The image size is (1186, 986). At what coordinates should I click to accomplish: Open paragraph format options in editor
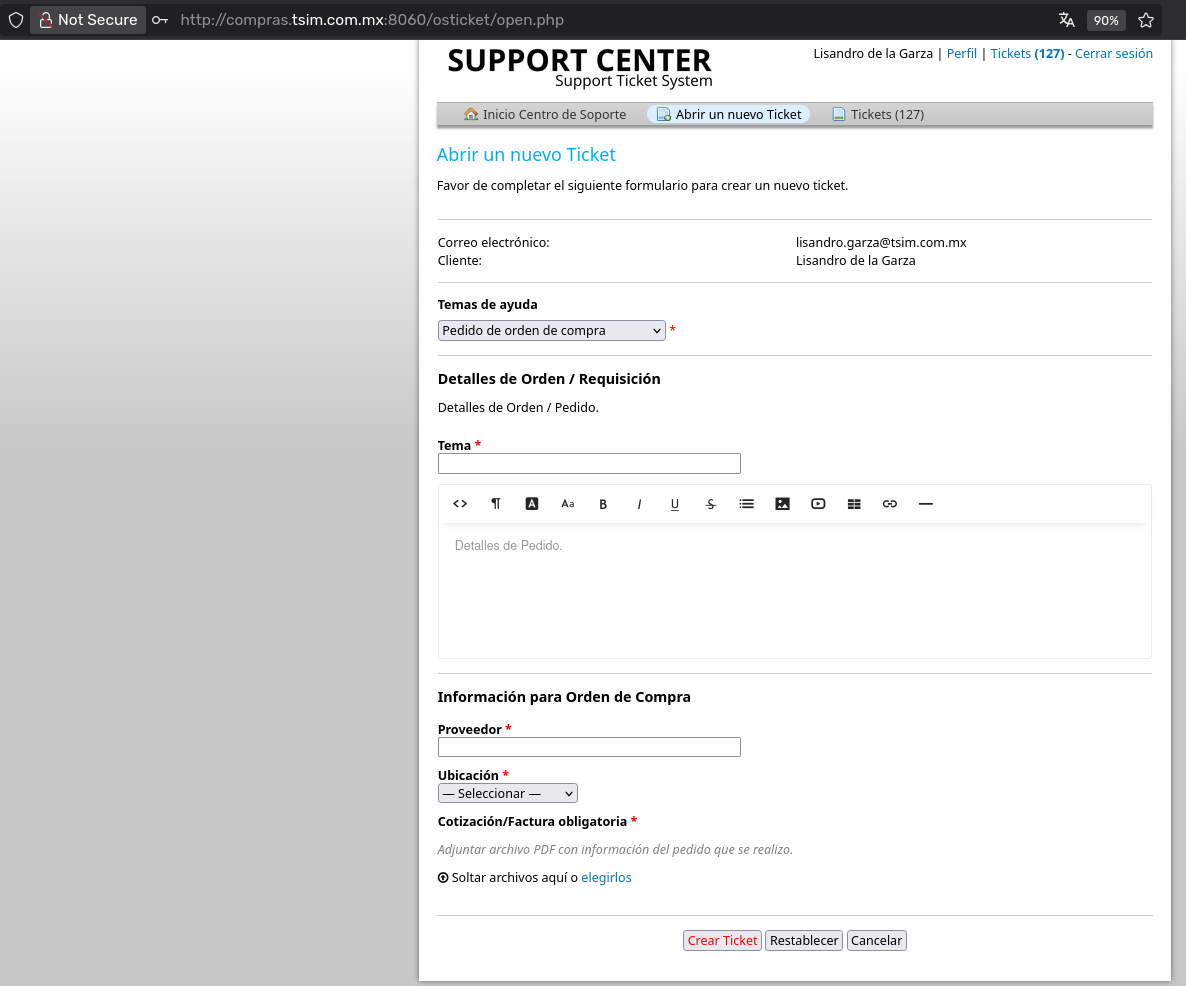496,504
